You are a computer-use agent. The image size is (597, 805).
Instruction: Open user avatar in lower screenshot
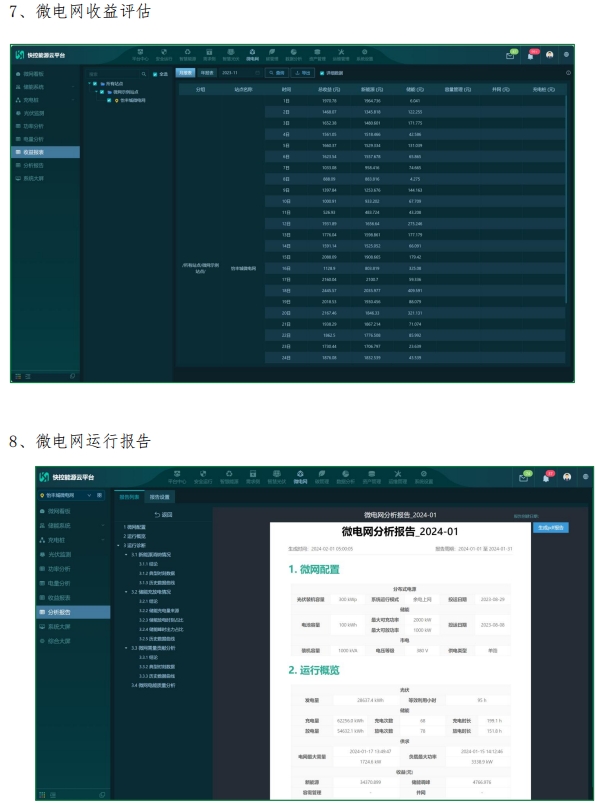point(567,477)
